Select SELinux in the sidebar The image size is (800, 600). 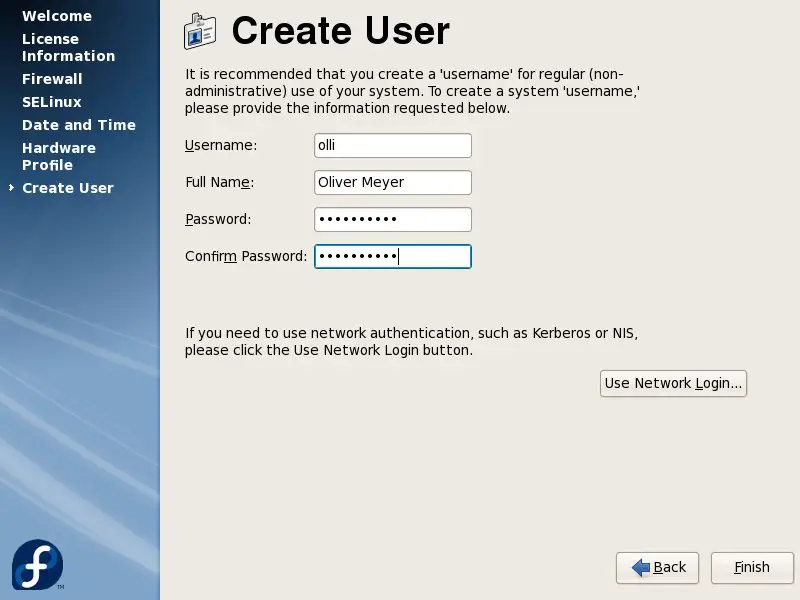(x=52, y=102)
